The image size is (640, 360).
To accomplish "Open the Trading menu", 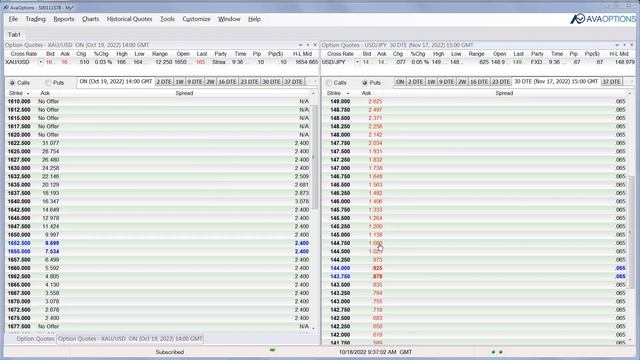I will tap(36, 19).
